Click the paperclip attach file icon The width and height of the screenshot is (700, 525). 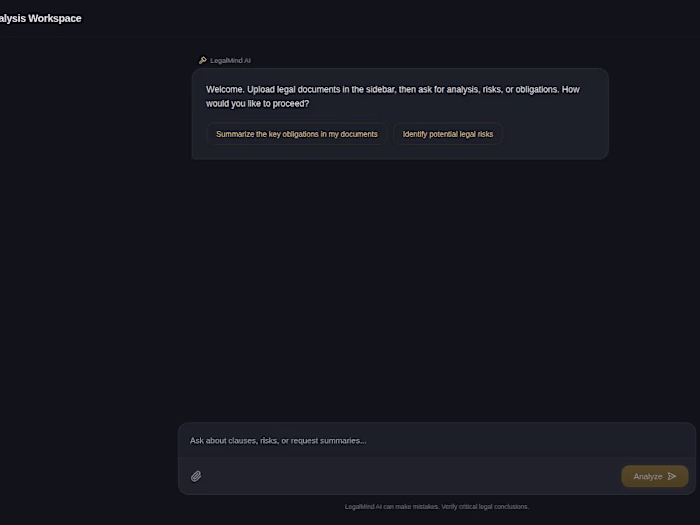pos(196,476)
